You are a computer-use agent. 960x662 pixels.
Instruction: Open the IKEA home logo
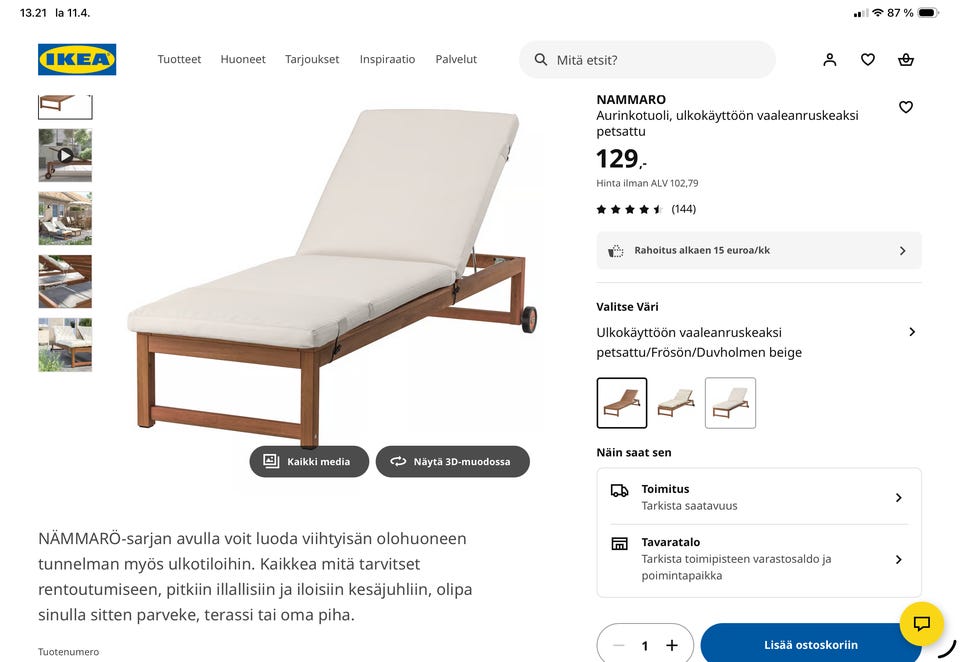[x=77, y=59]
